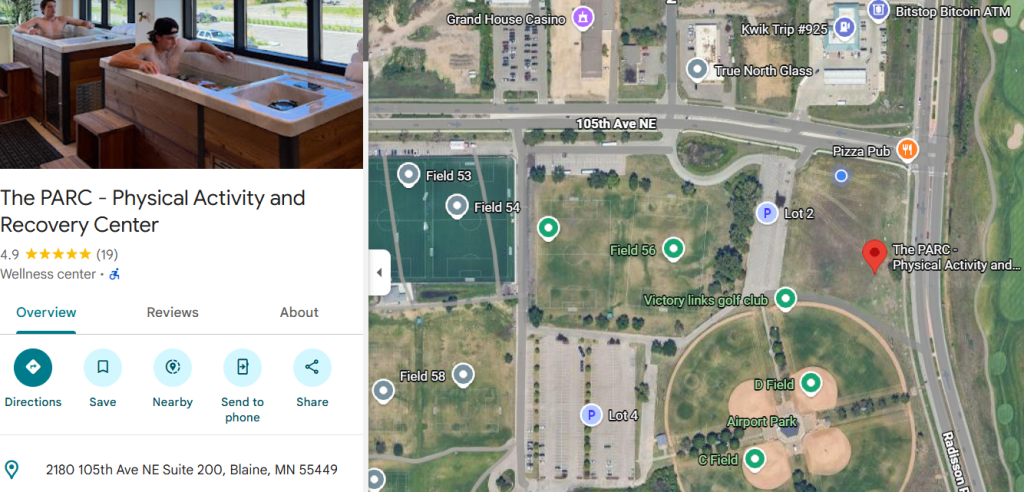Click the Directions icon button
1024x492 pixels.
[33, 368]
